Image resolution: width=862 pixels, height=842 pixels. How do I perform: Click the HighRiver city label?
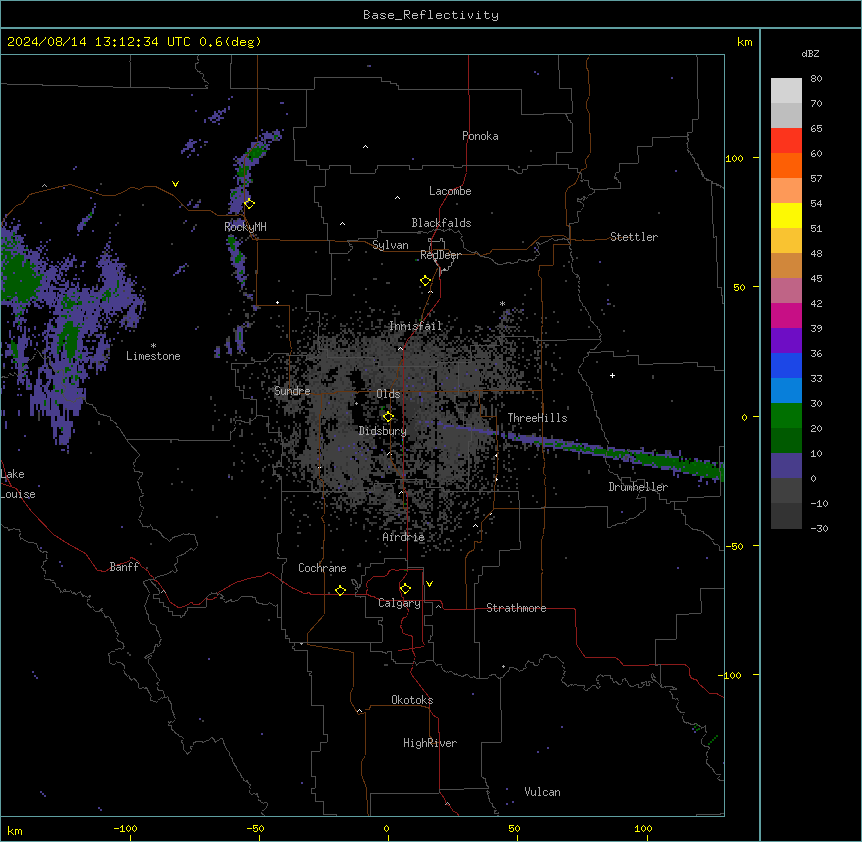(430, 743)
